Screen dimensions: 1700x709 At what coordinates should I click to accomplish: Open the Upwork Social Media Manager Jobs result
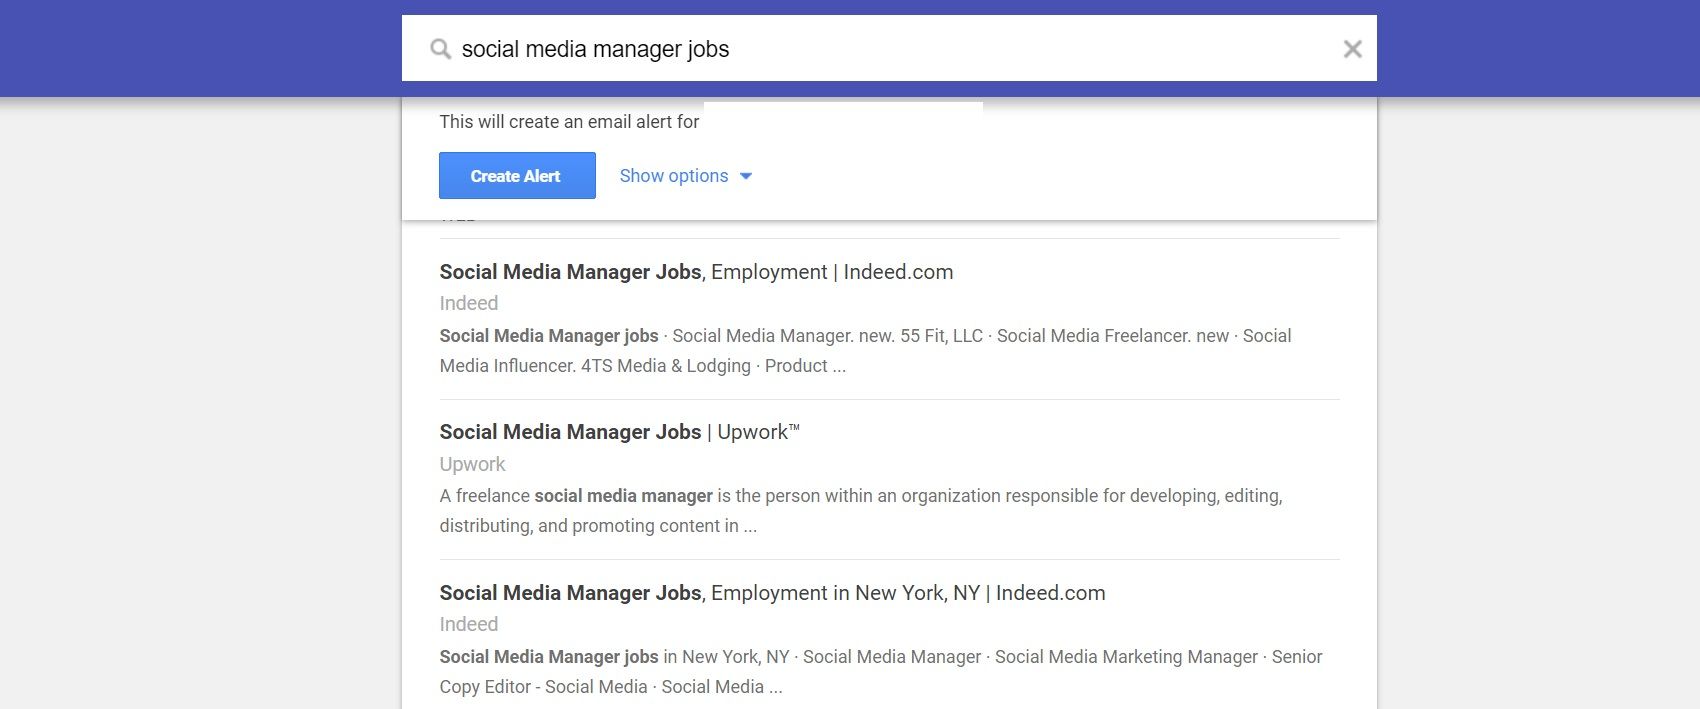coord(619,431)
